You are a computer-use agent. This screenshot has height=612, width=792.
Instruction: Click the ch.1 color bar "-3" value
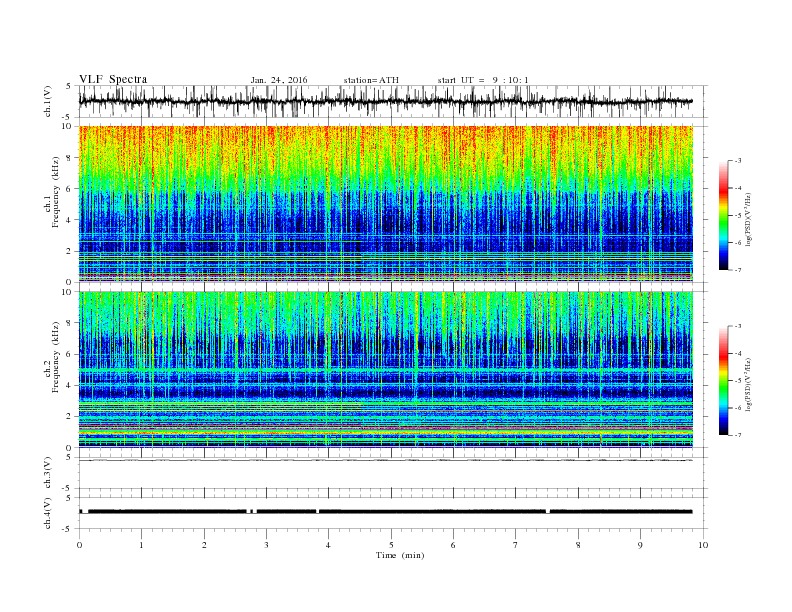737,161
